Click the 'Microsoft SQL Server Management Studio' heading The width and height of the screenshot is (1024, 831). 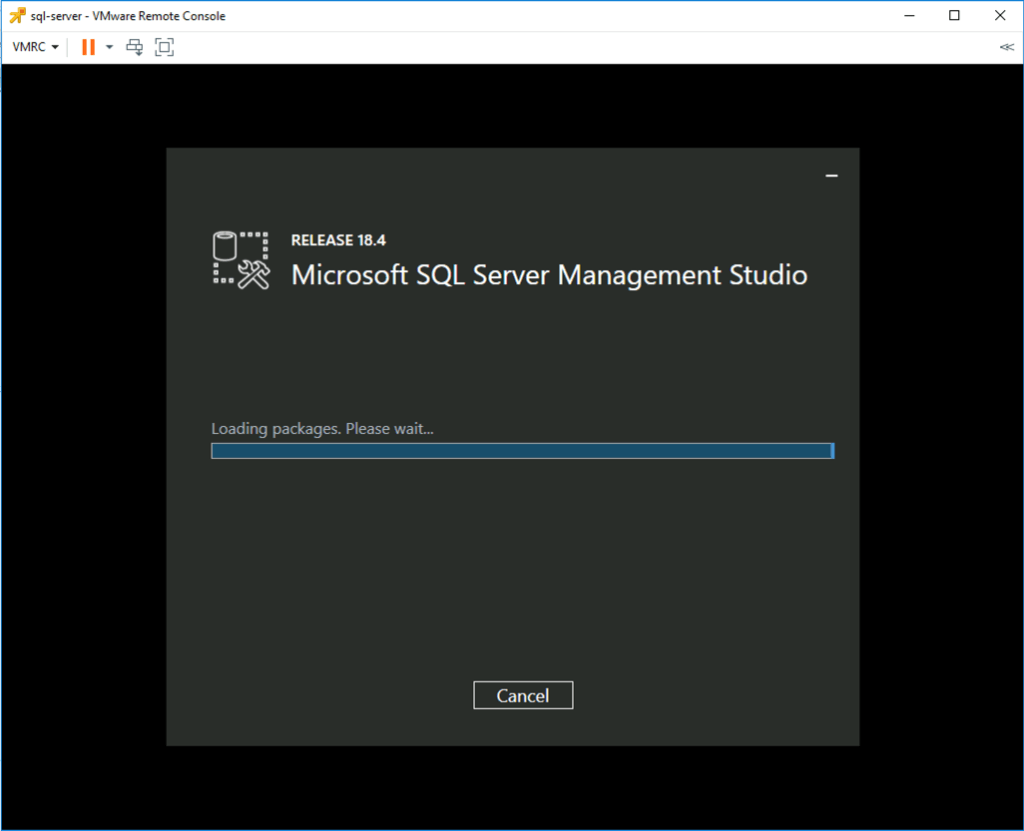(549, 275)
